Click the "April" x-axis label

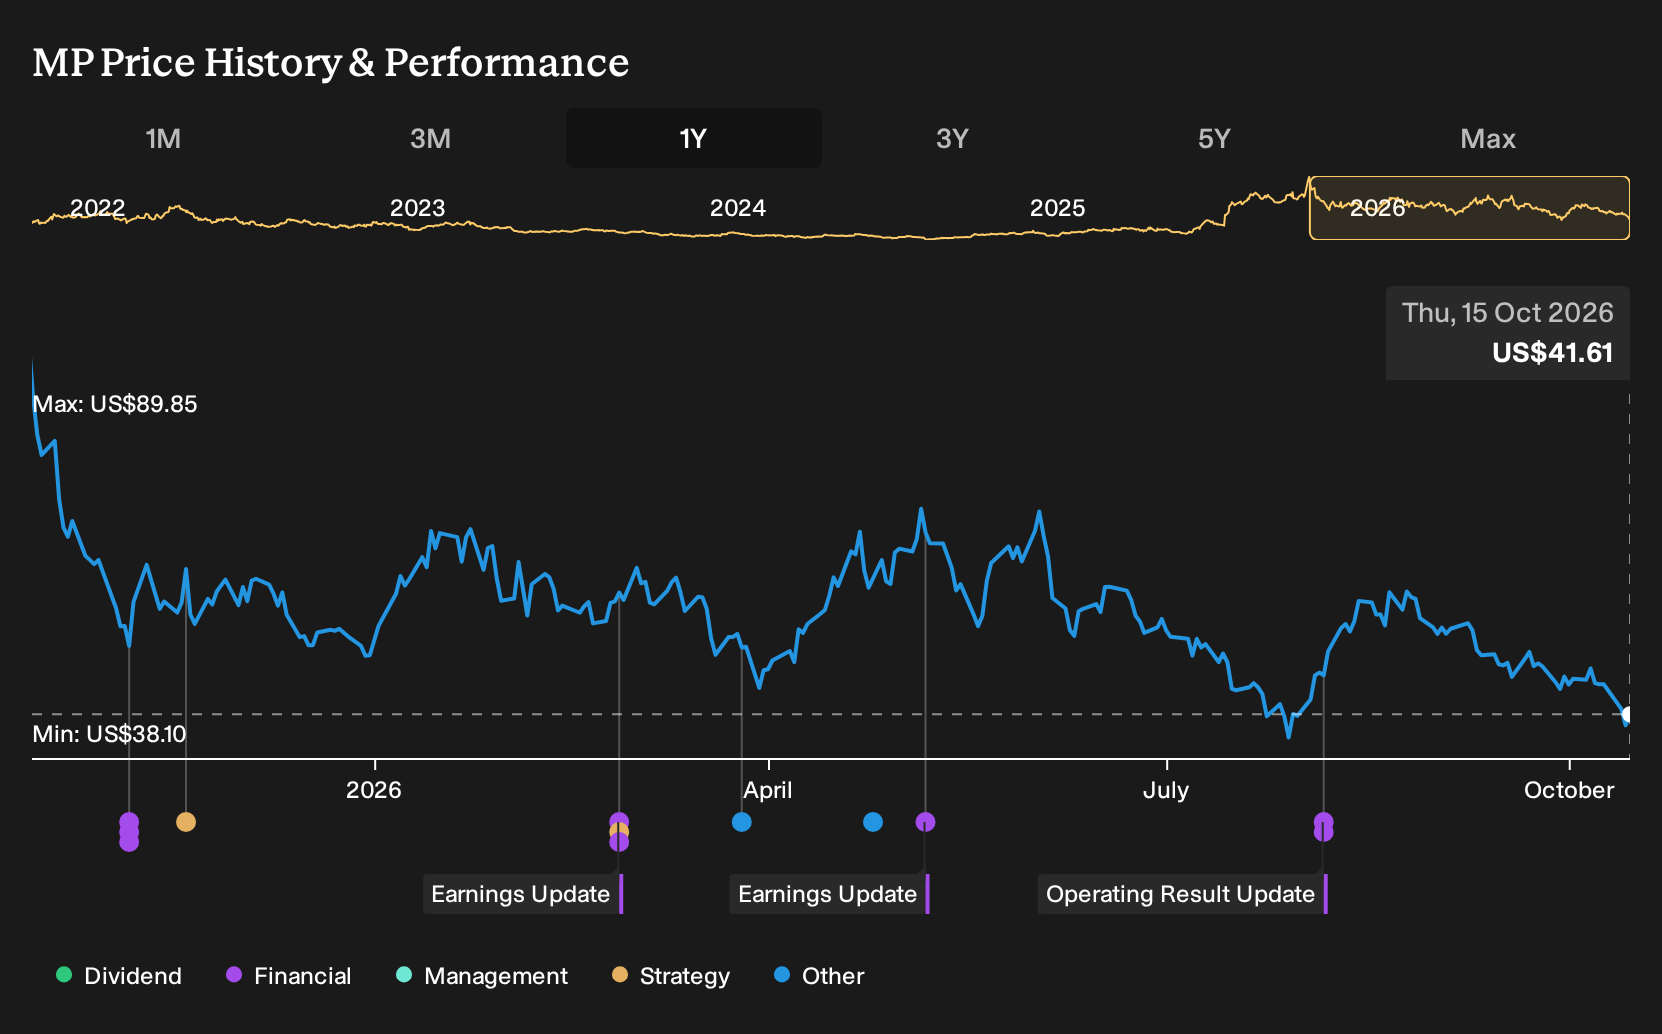pyautogui.click(x=767, y=790)
